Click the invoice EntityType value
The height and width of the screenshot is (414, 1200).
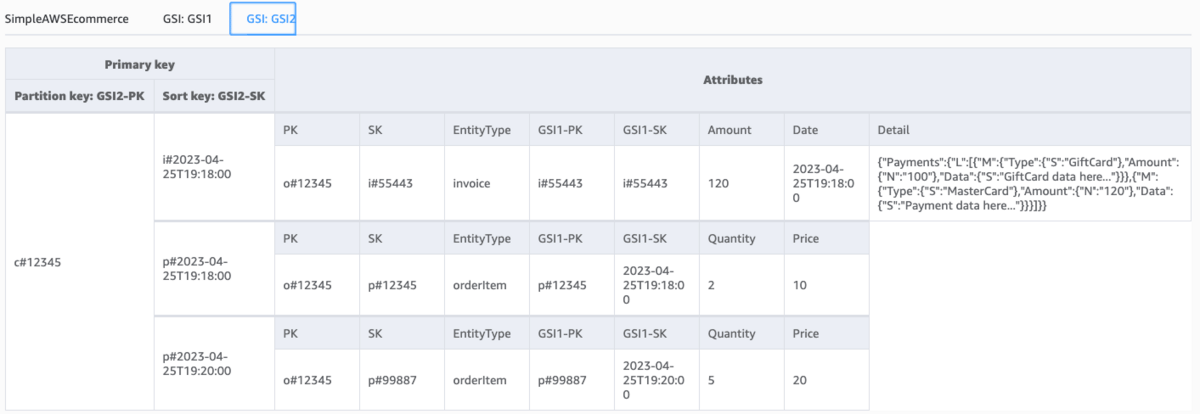(472, 183)
